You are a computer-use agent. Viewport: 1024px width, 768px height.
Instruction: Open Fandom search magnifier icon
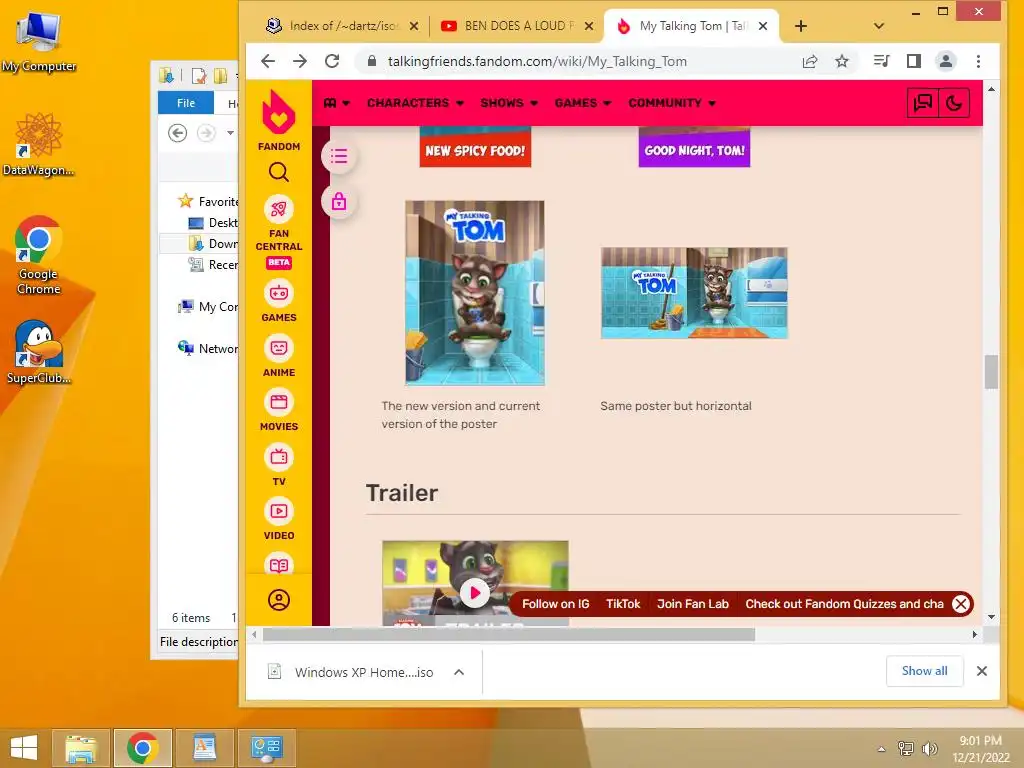coord(279,172)
